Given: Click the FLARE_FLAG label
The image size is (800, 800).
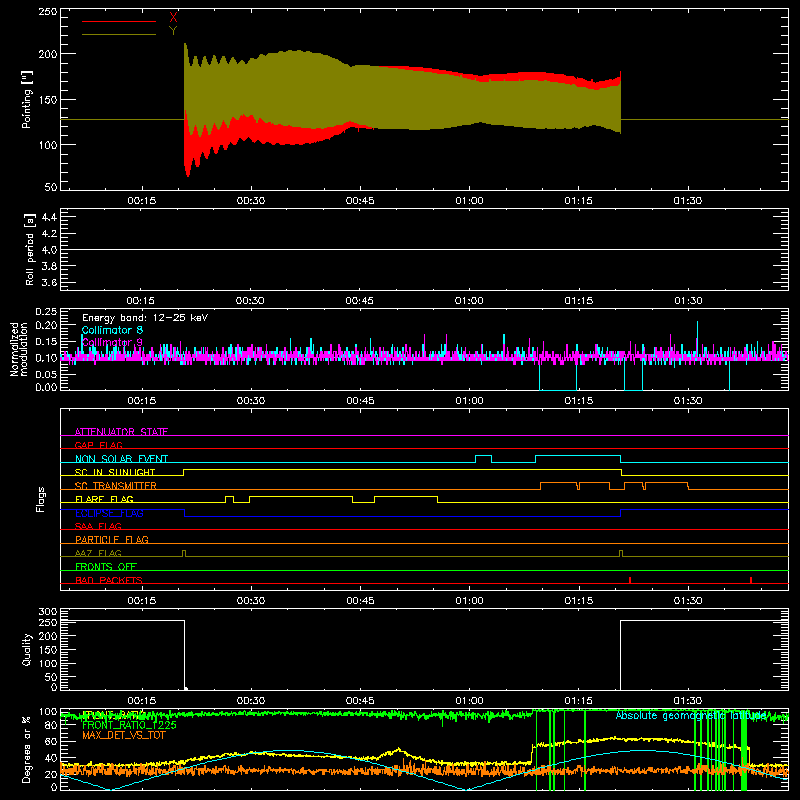Looking at the screenshot, I should click(x=104, y=499).
